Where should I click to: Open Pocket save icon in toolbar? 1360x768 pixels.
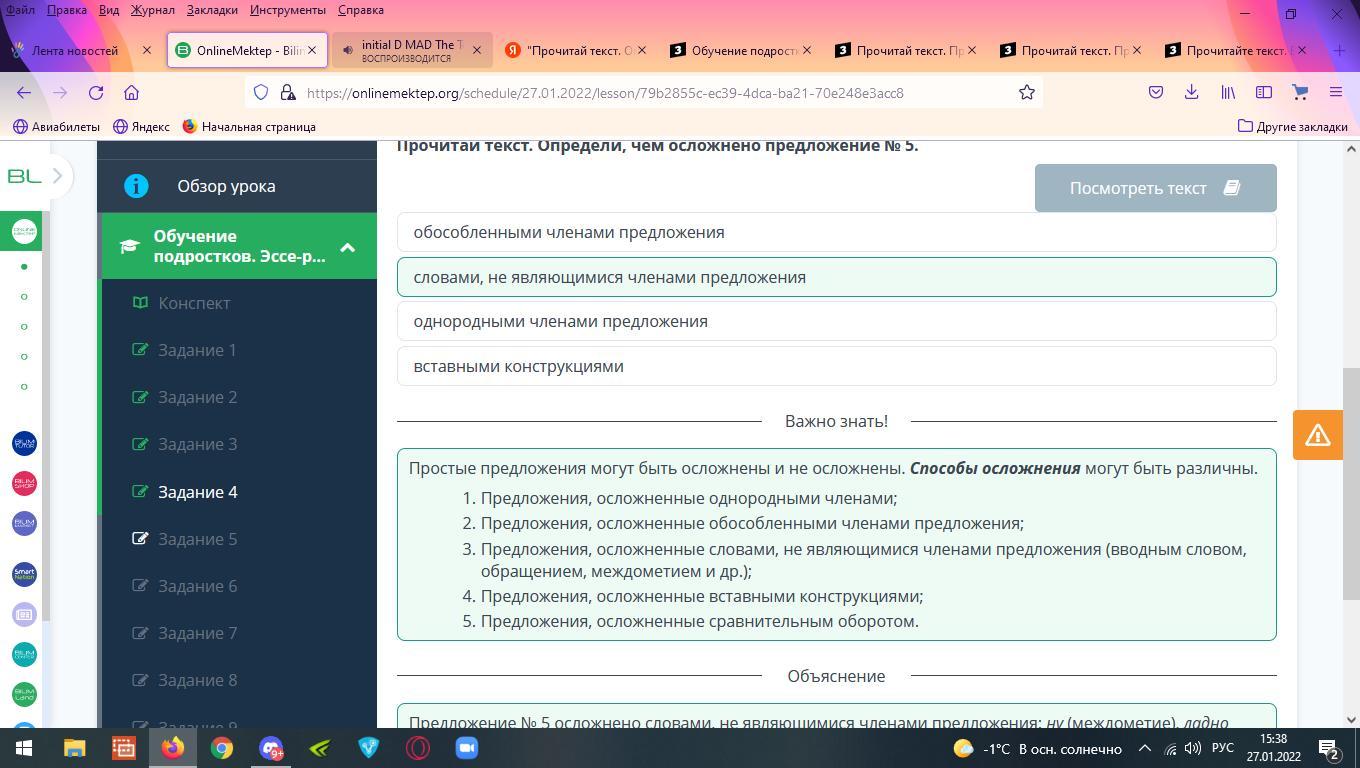point(1156,92)
